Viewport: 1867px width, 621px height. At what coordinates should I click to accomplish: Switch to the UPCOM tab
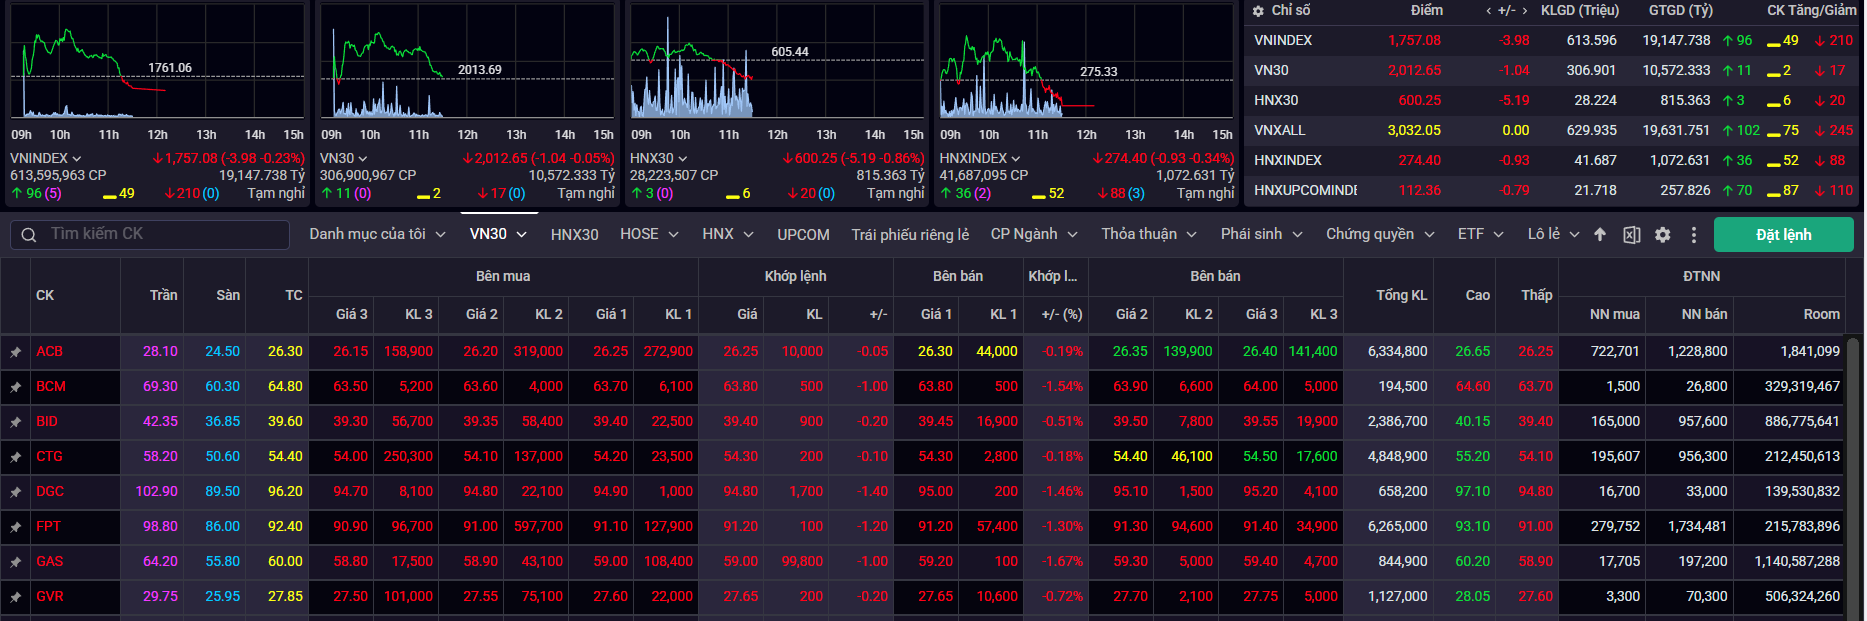tap(803, 234)
